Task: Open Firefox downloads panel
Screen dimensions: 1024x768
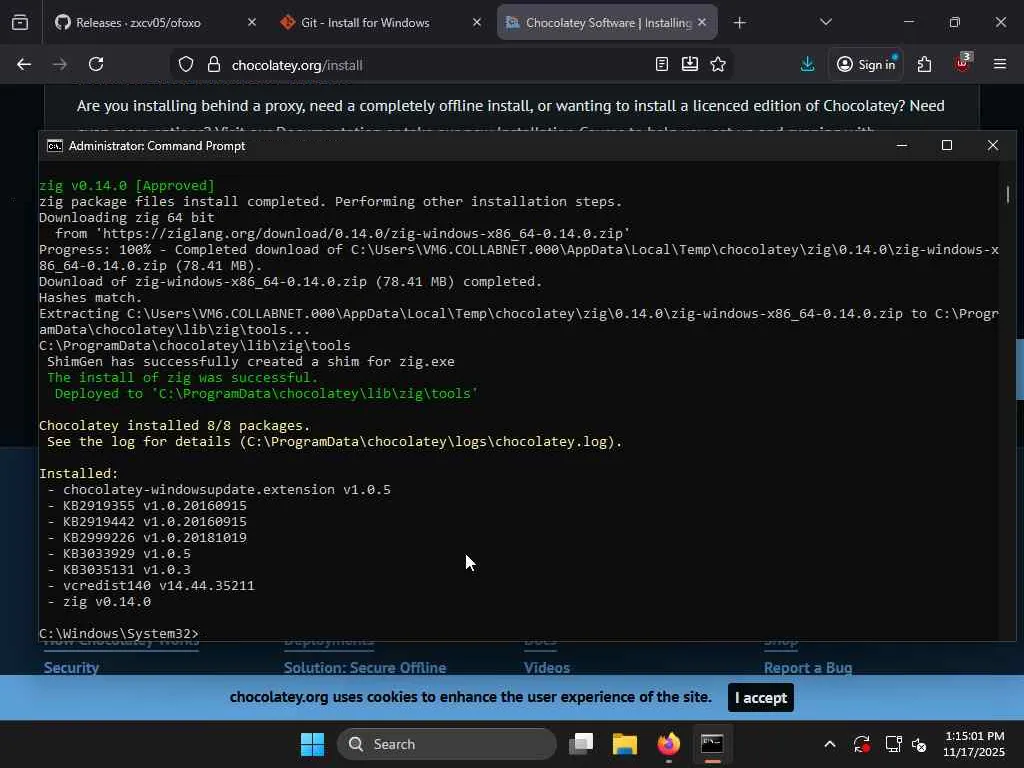Action: (807, 64)
